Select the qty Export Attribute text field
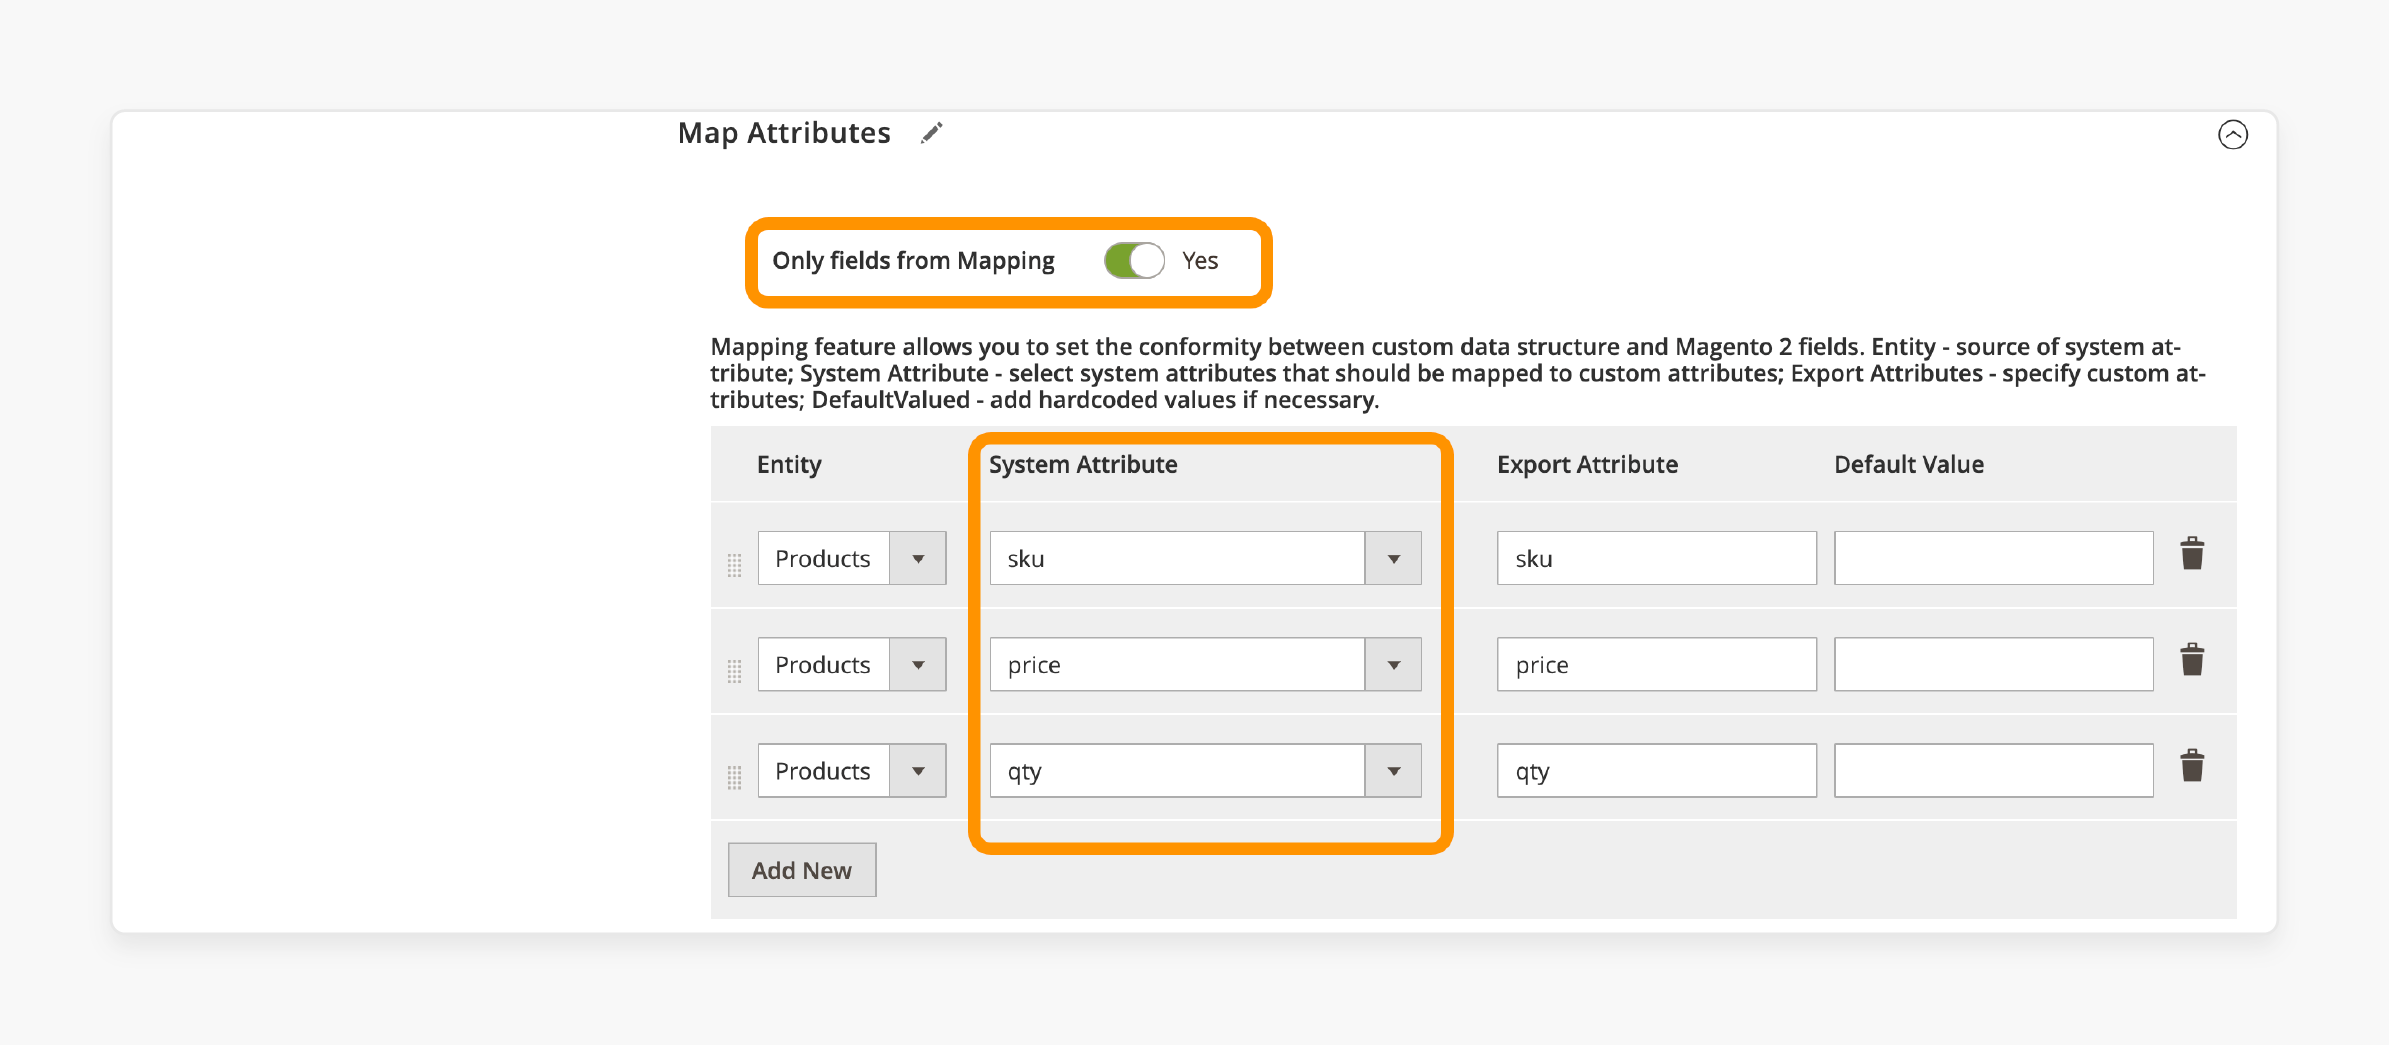 pyautogui.click(x=1655, y=770)
